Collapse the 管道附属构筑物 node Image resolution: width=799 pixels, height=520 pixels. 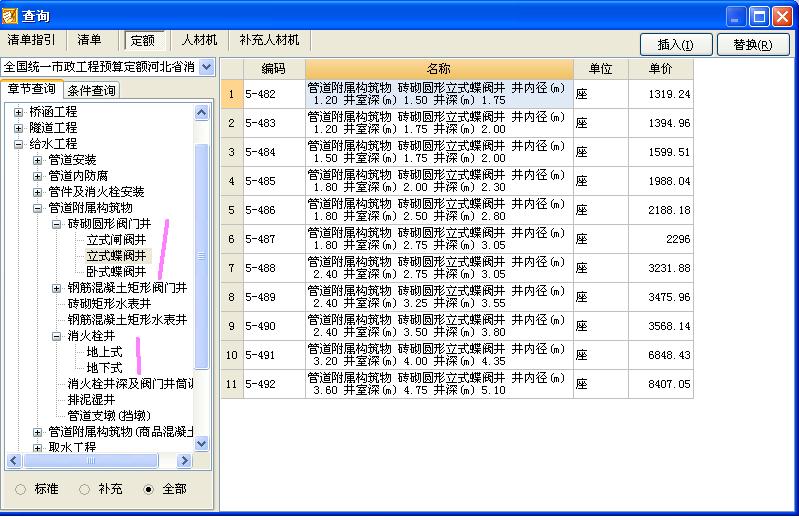[37, 208]
